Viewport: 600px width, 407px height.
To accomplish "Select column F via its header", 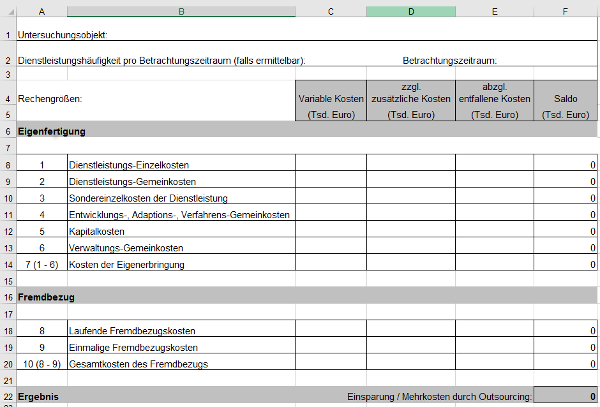I will [x=566, y=11].
